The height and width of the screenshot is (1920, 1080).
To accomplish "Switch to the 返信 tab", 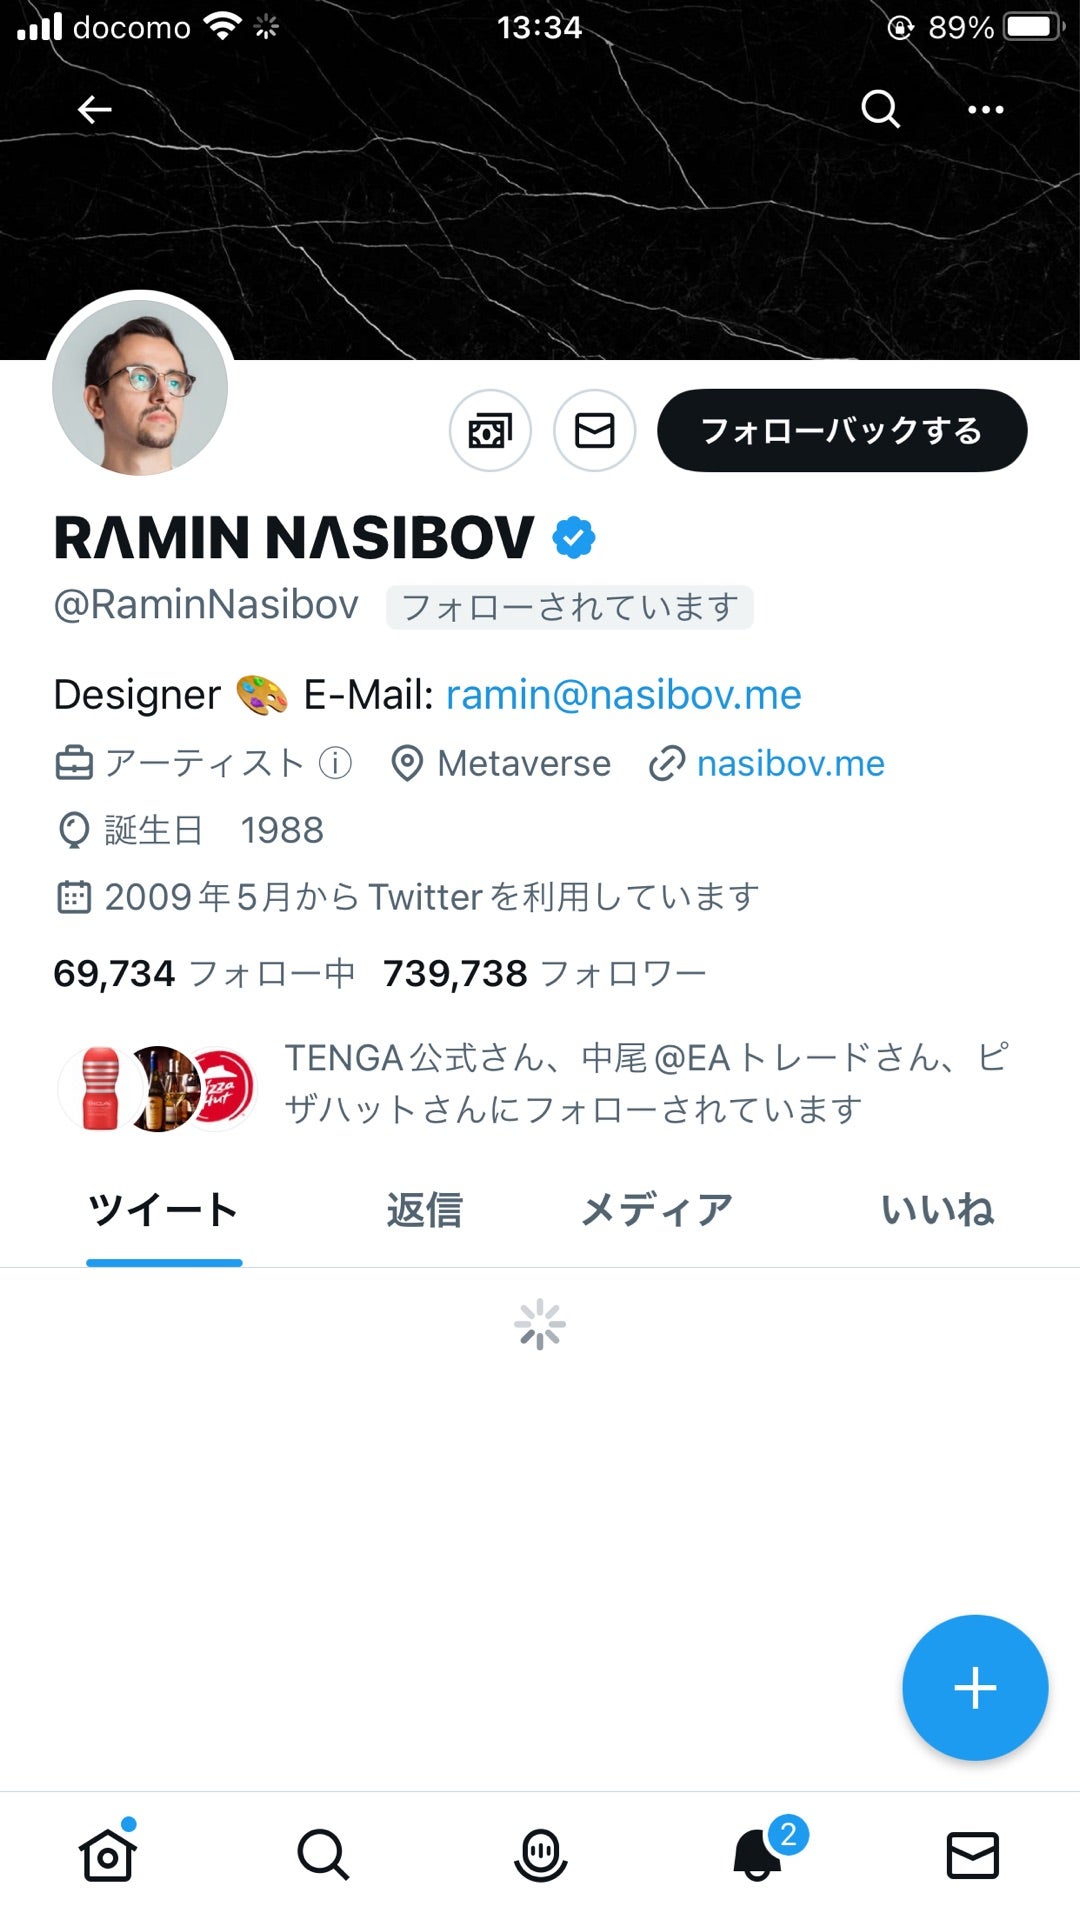I will click(424, 1210).
